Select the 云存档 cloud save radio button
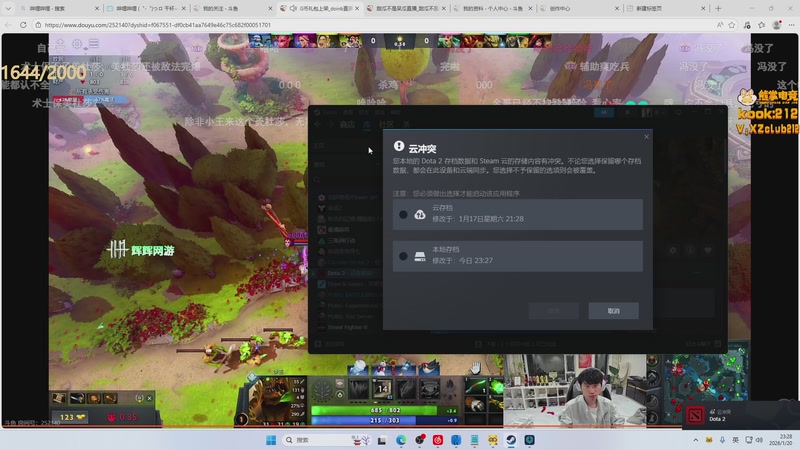 tap(403, 215)
